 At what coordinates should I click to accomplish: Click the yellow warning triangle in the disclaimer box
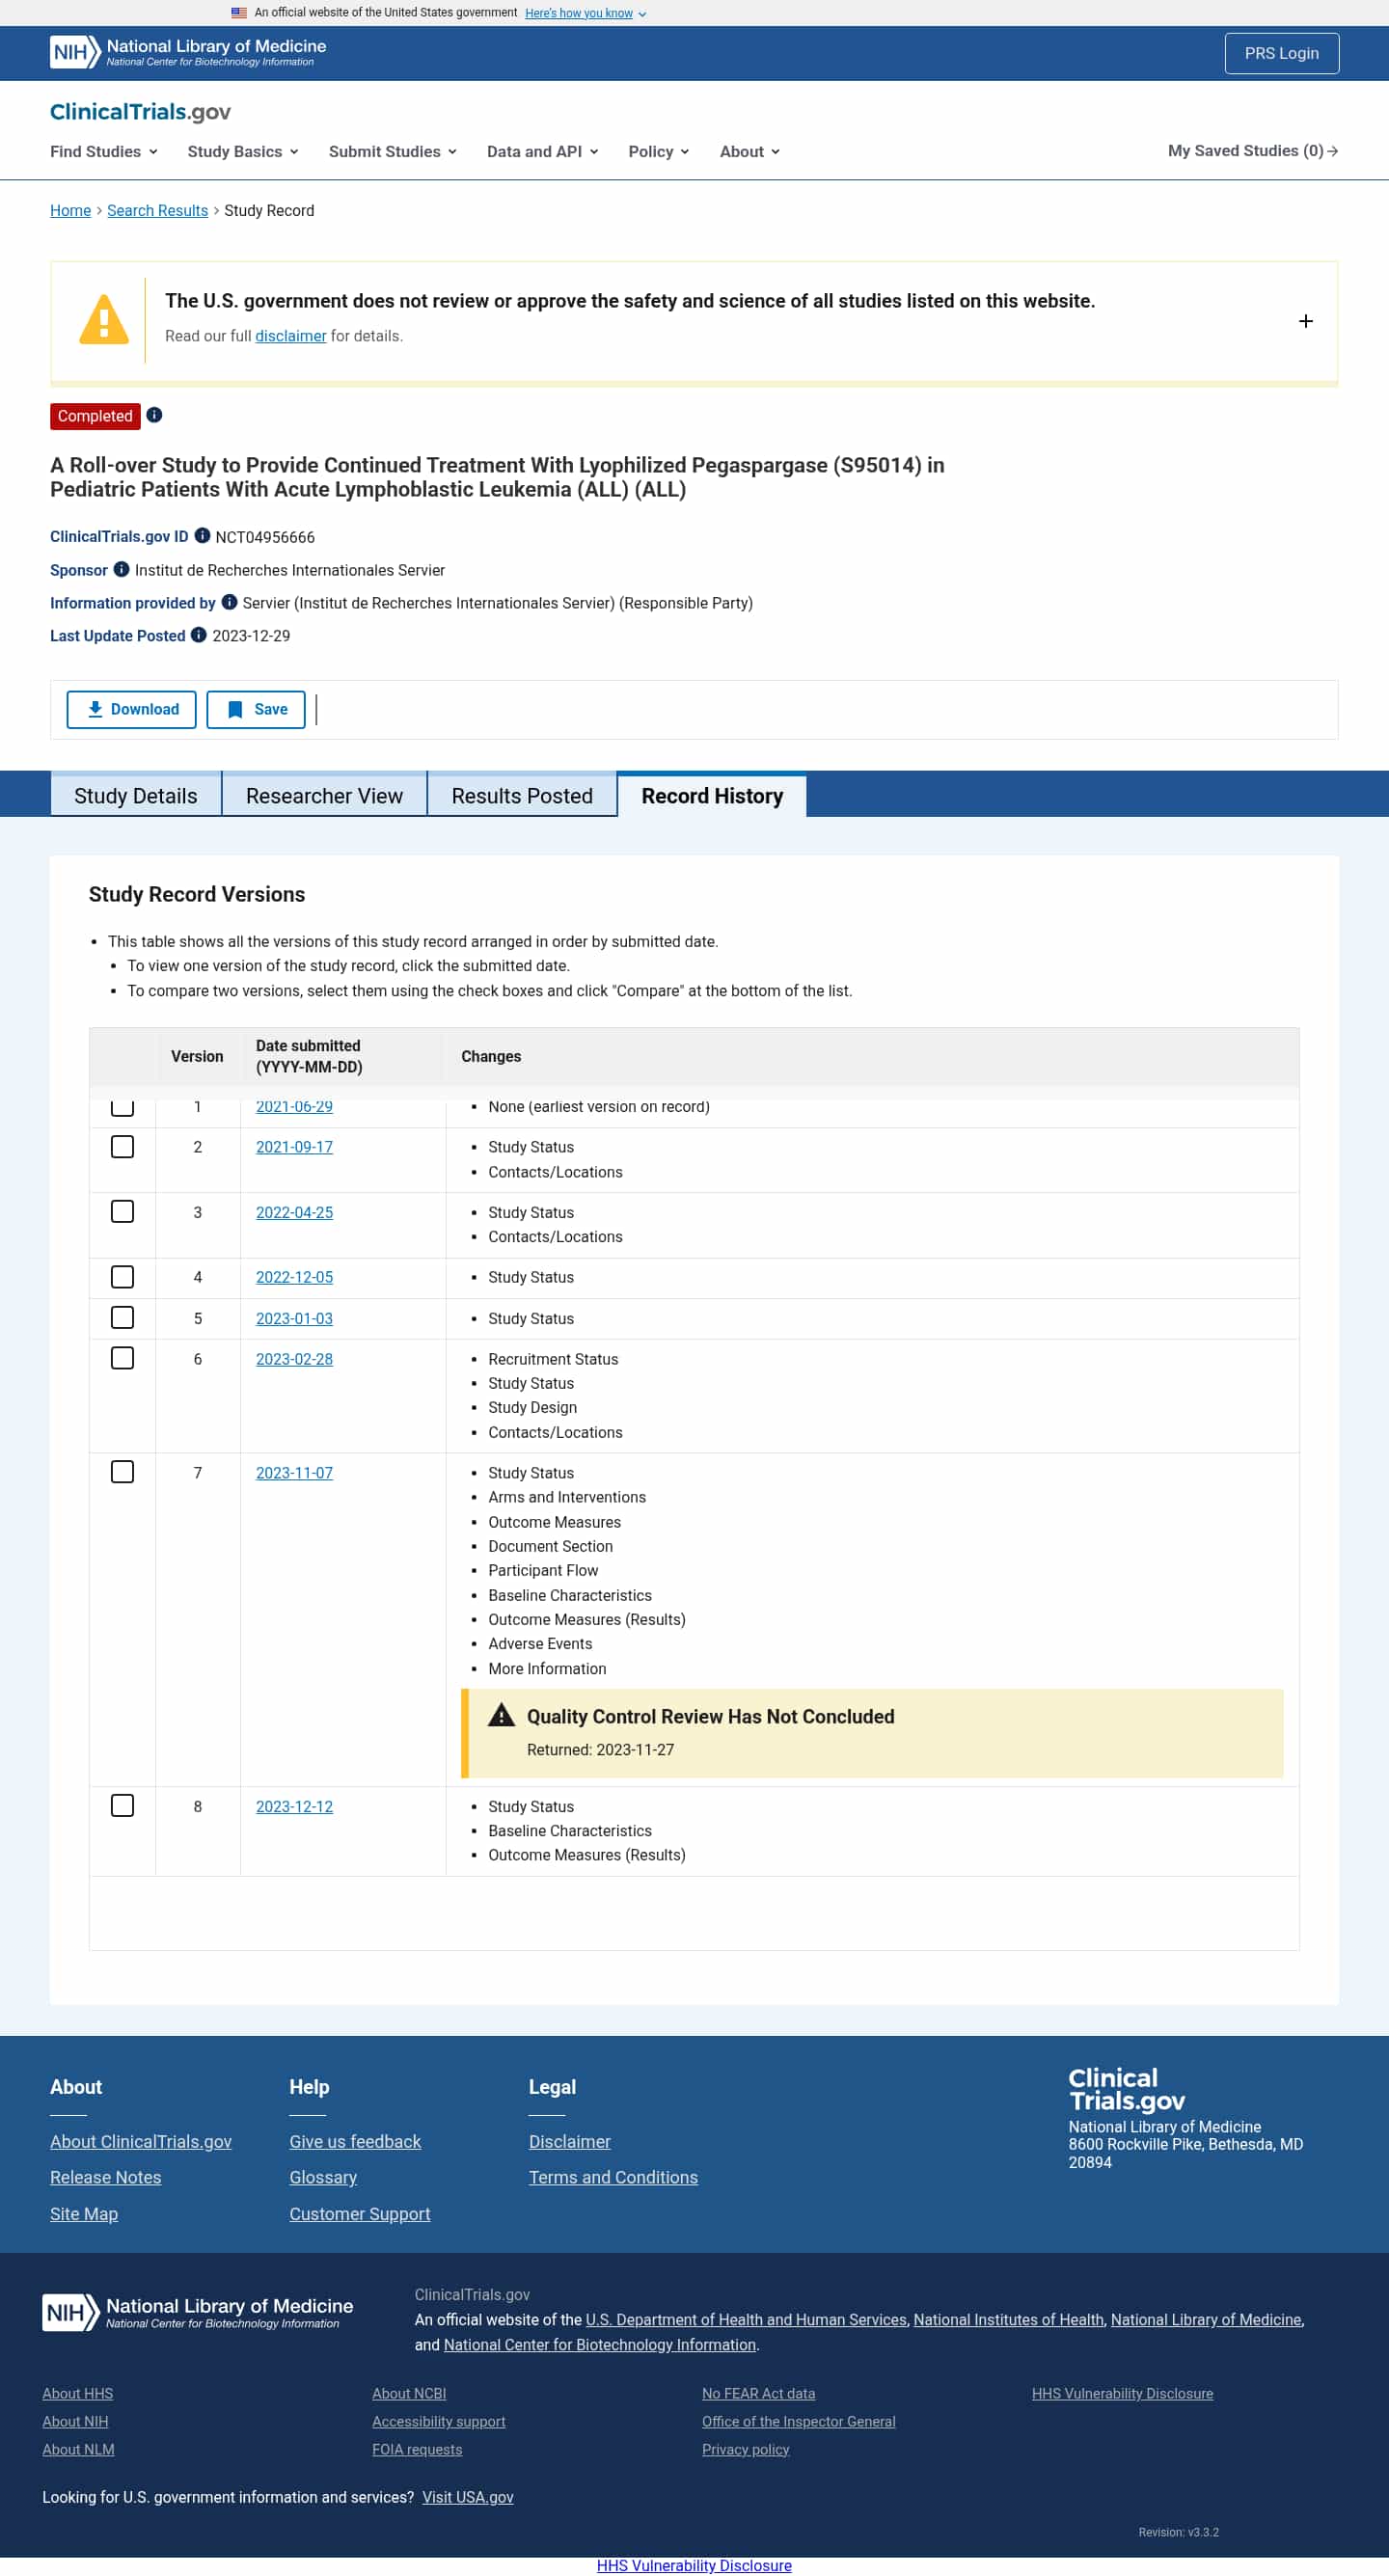point(104,320)
